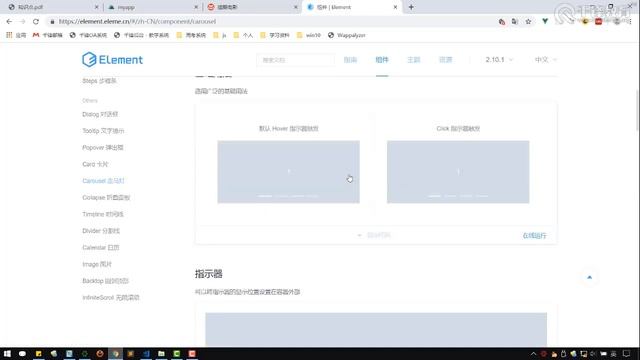Select Carousel in the sidebar
The image size is (640, 360).
click(103, 181)
